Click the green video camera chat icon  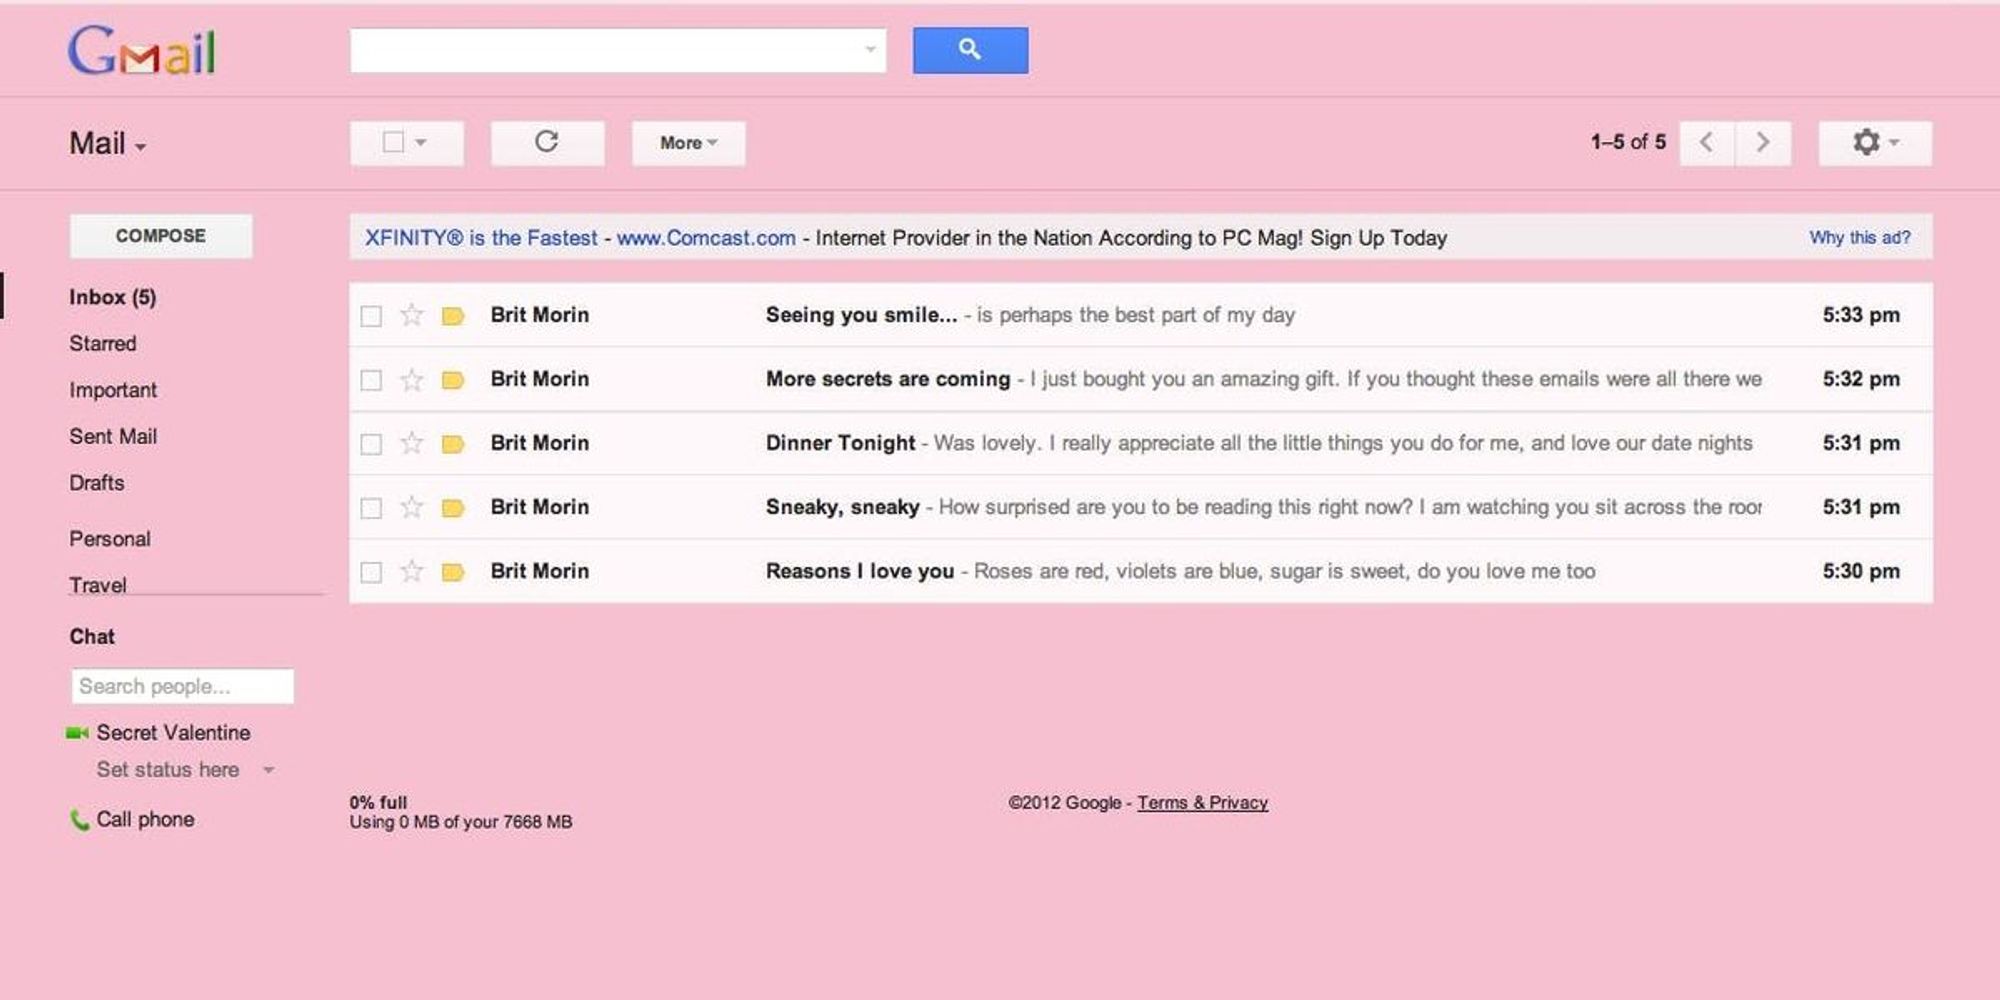77,733
